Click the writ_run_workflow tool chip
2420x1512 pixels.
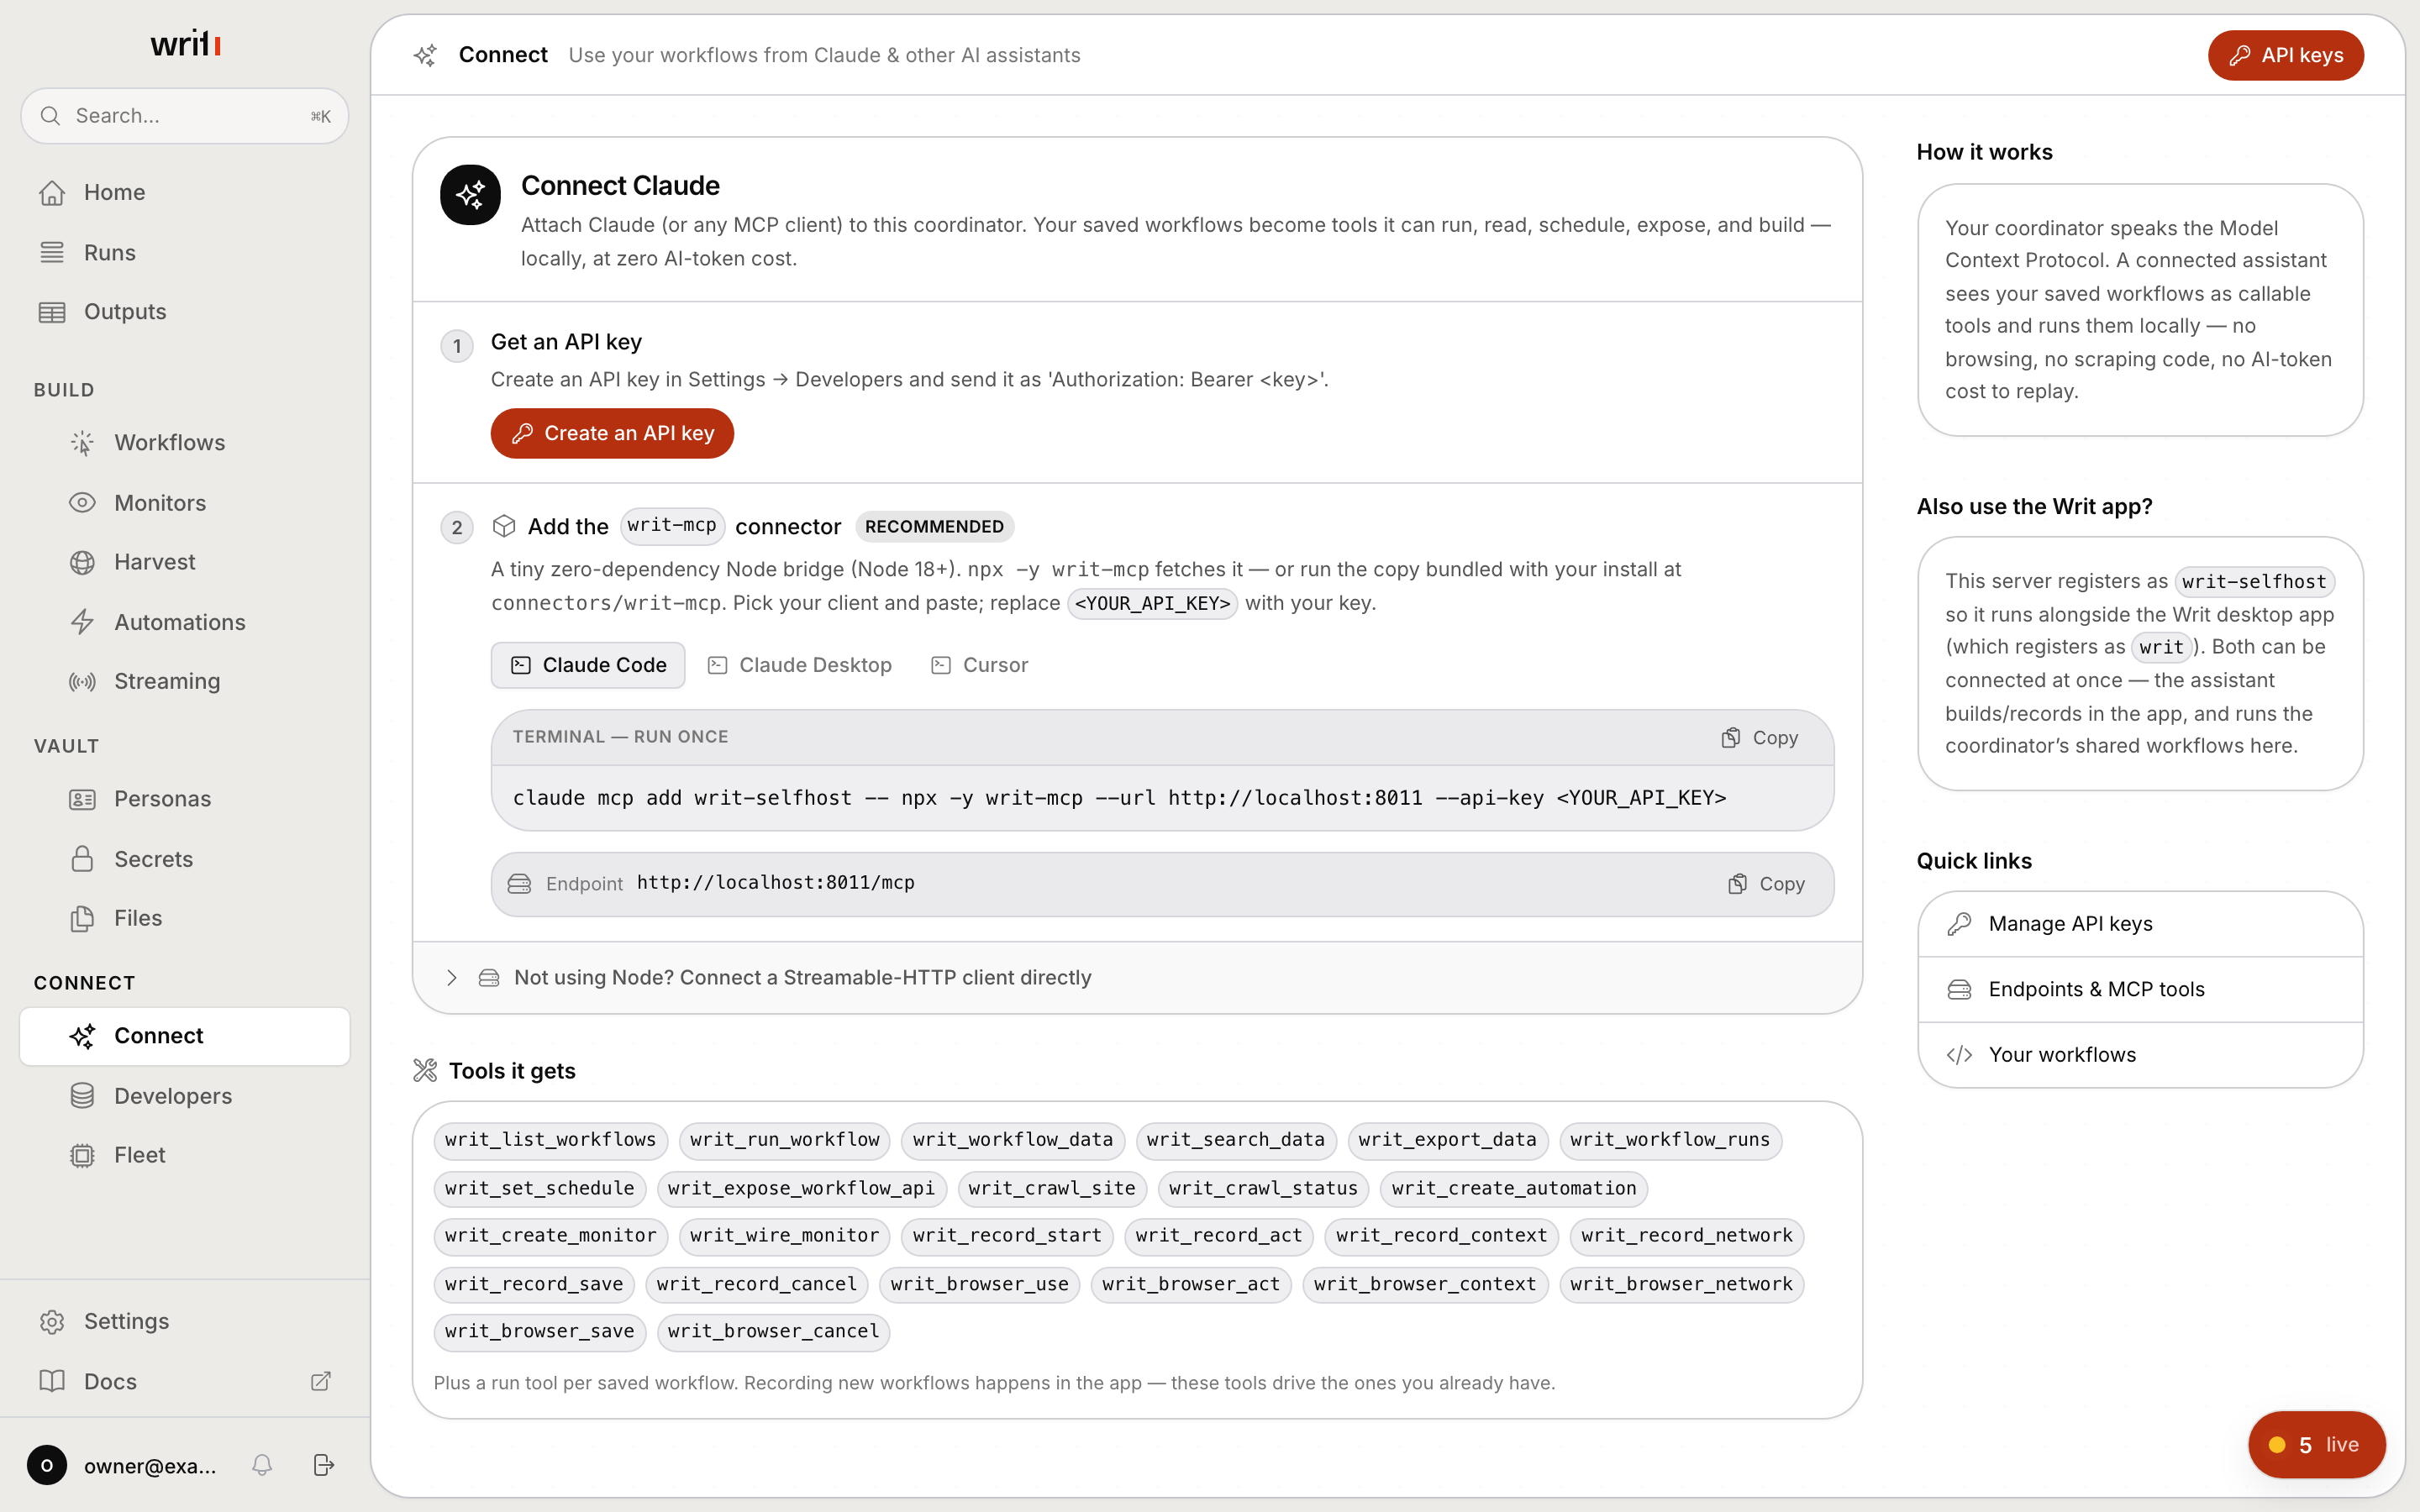[784, 1140]
